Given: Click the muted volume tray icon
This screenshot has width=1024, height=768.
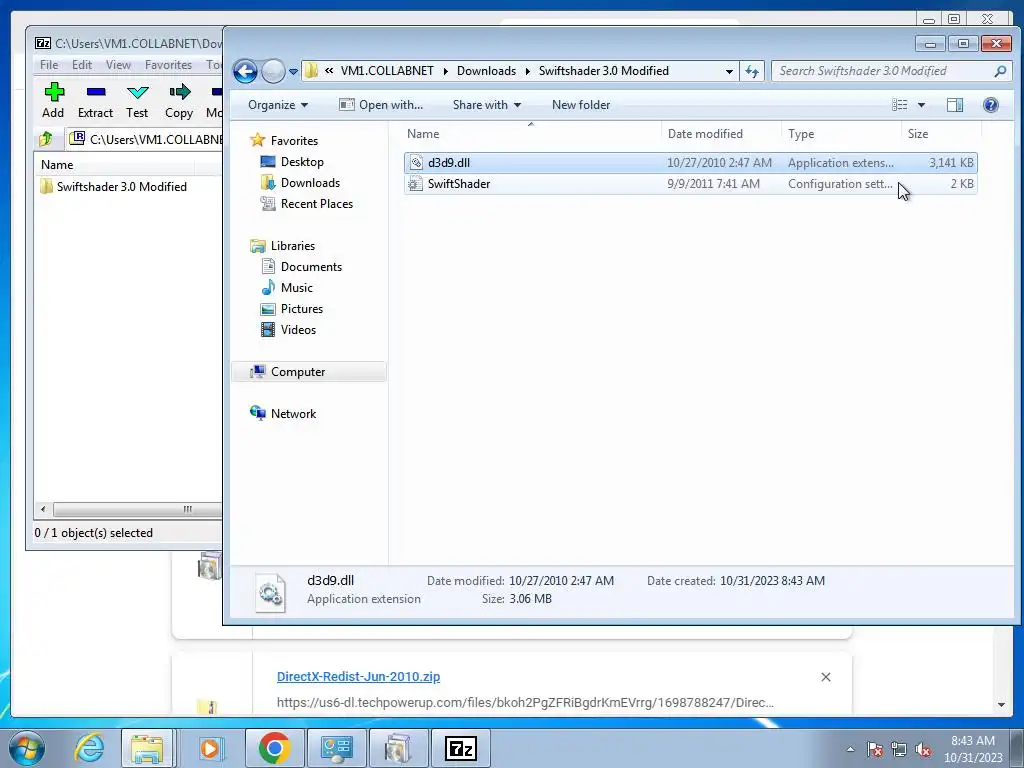Looking at the screenshot, I should 923,749.
